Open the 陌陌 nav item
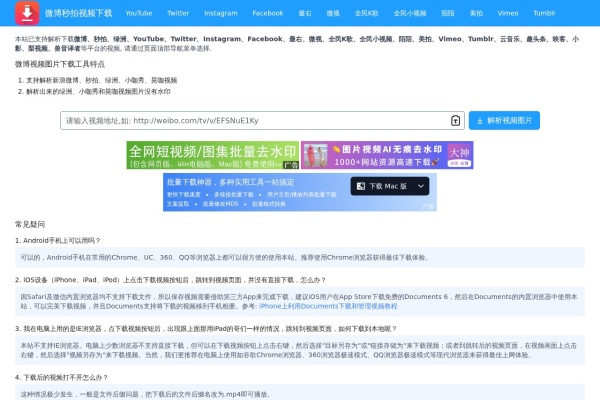This screenshot has width=600, height=400. (448, 13)
